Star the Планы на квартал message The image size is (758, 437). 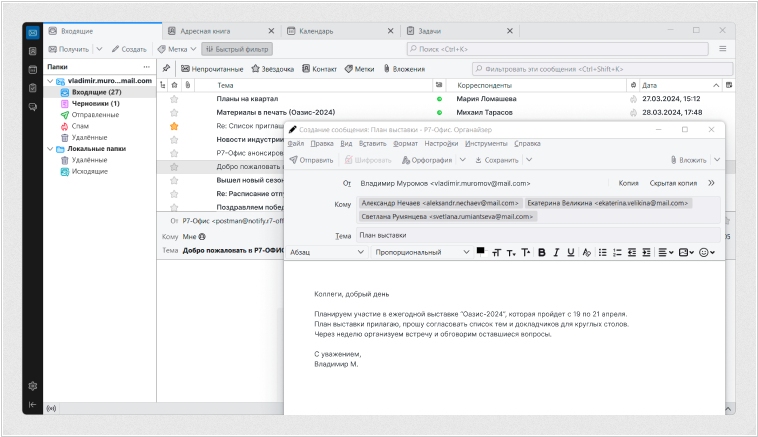[x=174, y=100]
